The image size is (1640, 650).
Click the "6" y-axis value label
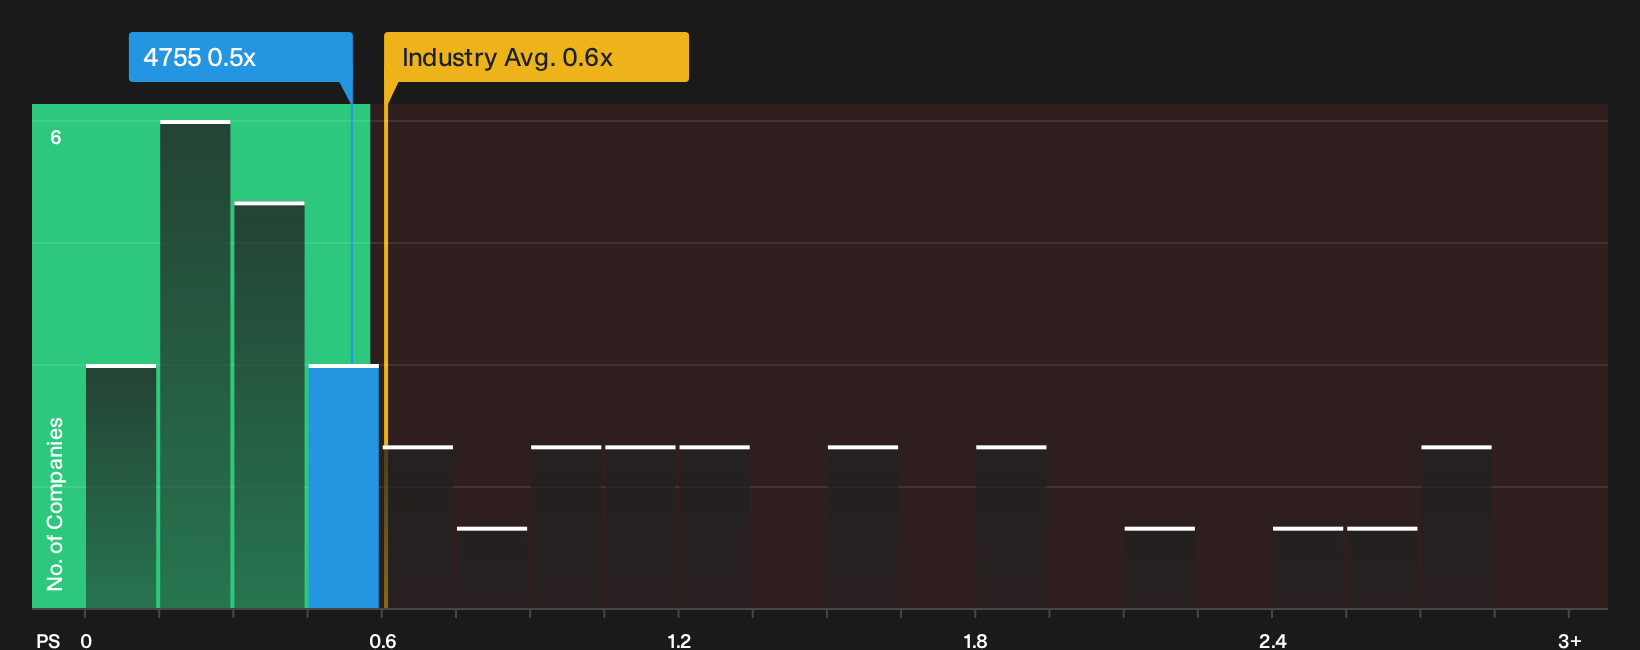click(56, 137)
